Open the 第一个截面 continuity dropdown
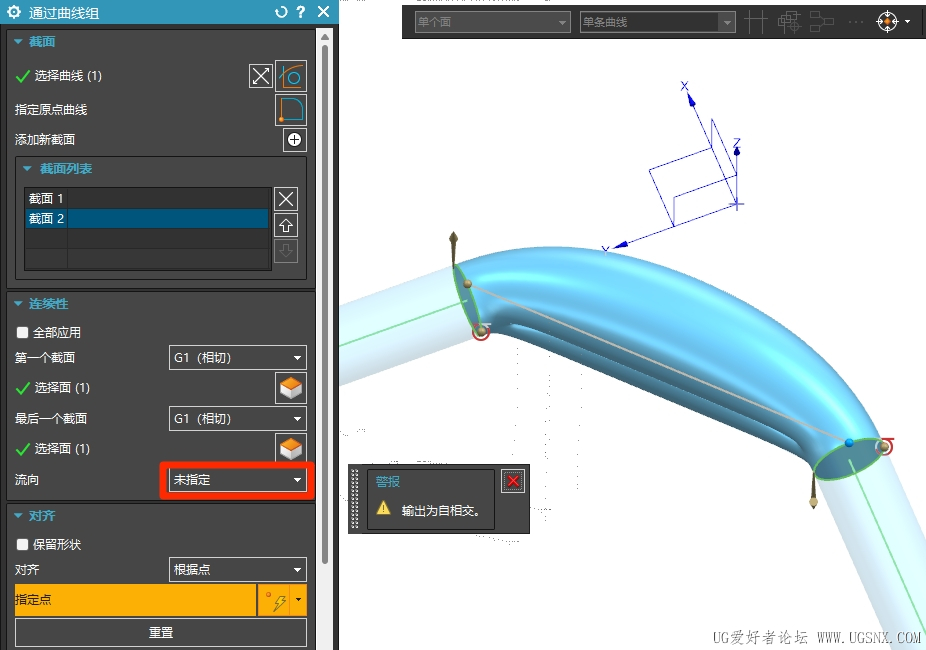This screenshot has height=650, width=926. tap(237, 358)
